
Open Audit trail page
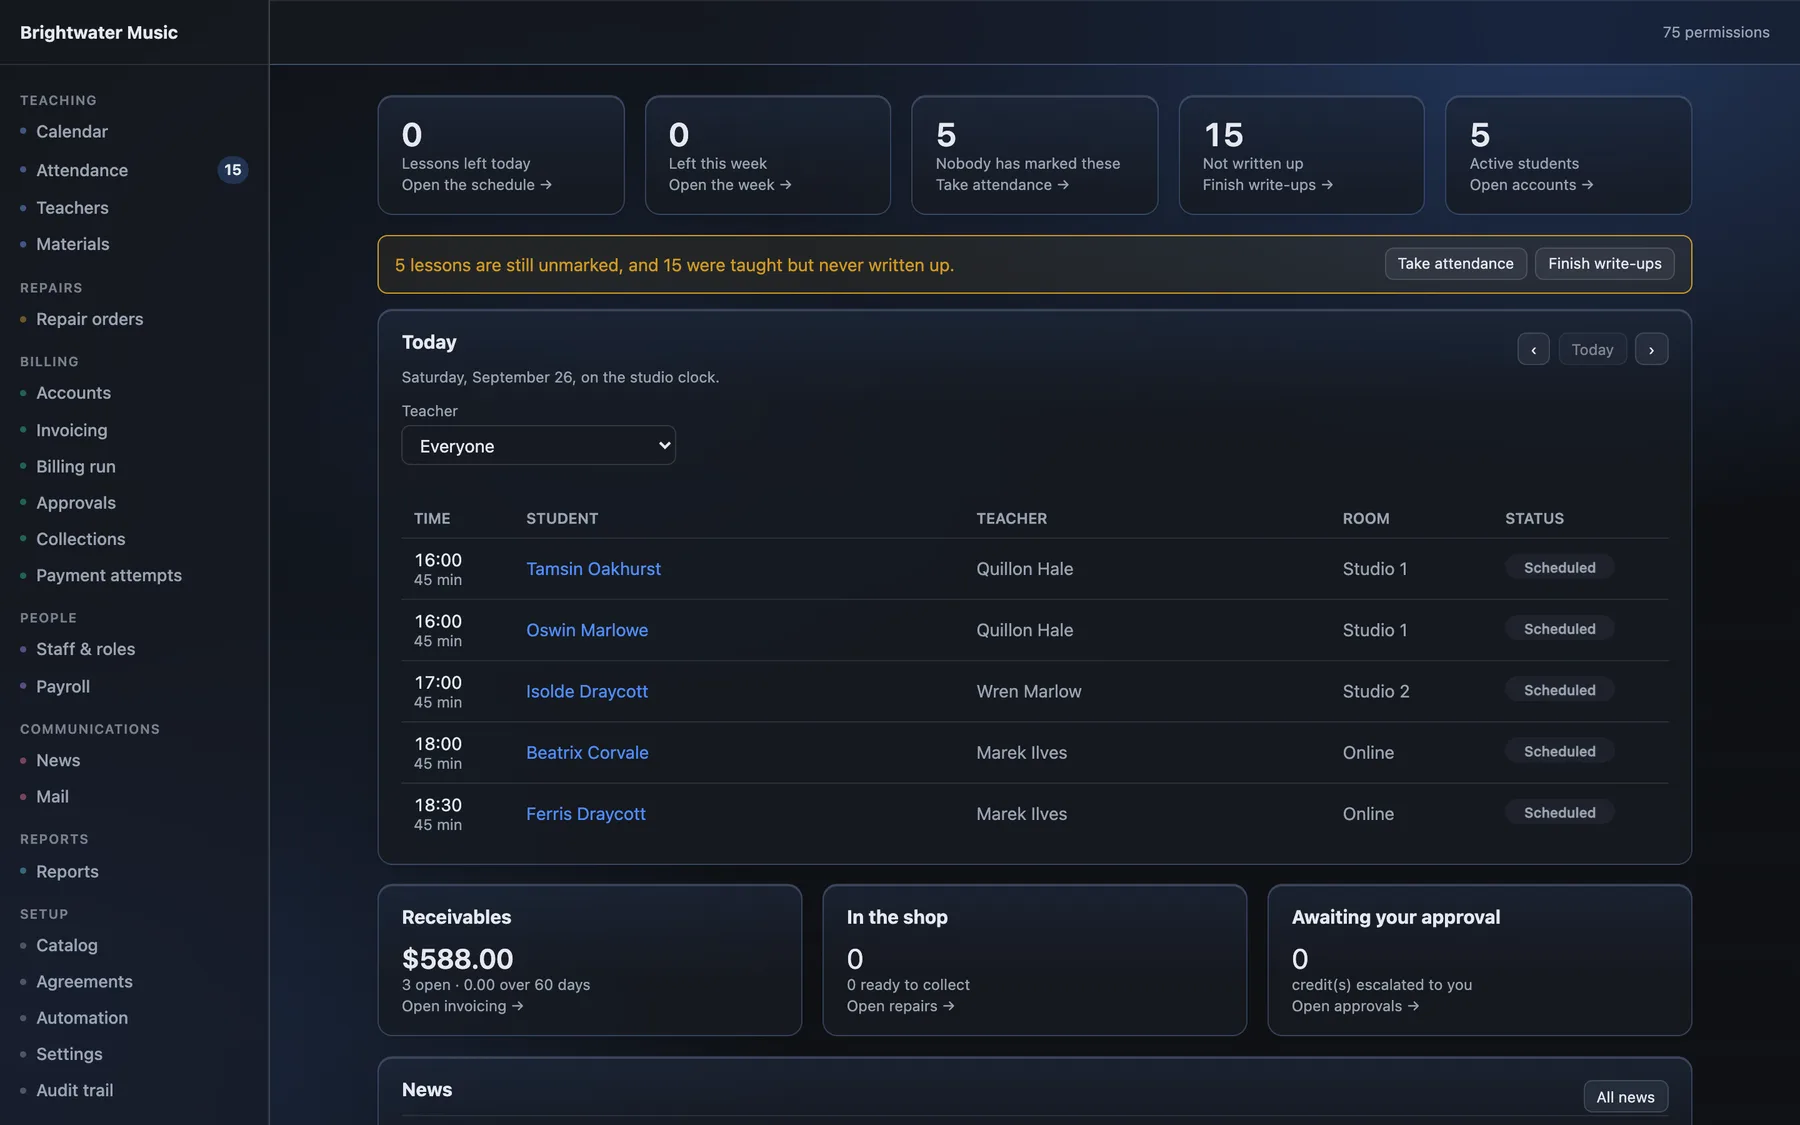pyautogui.click(x=75, y=1090)
